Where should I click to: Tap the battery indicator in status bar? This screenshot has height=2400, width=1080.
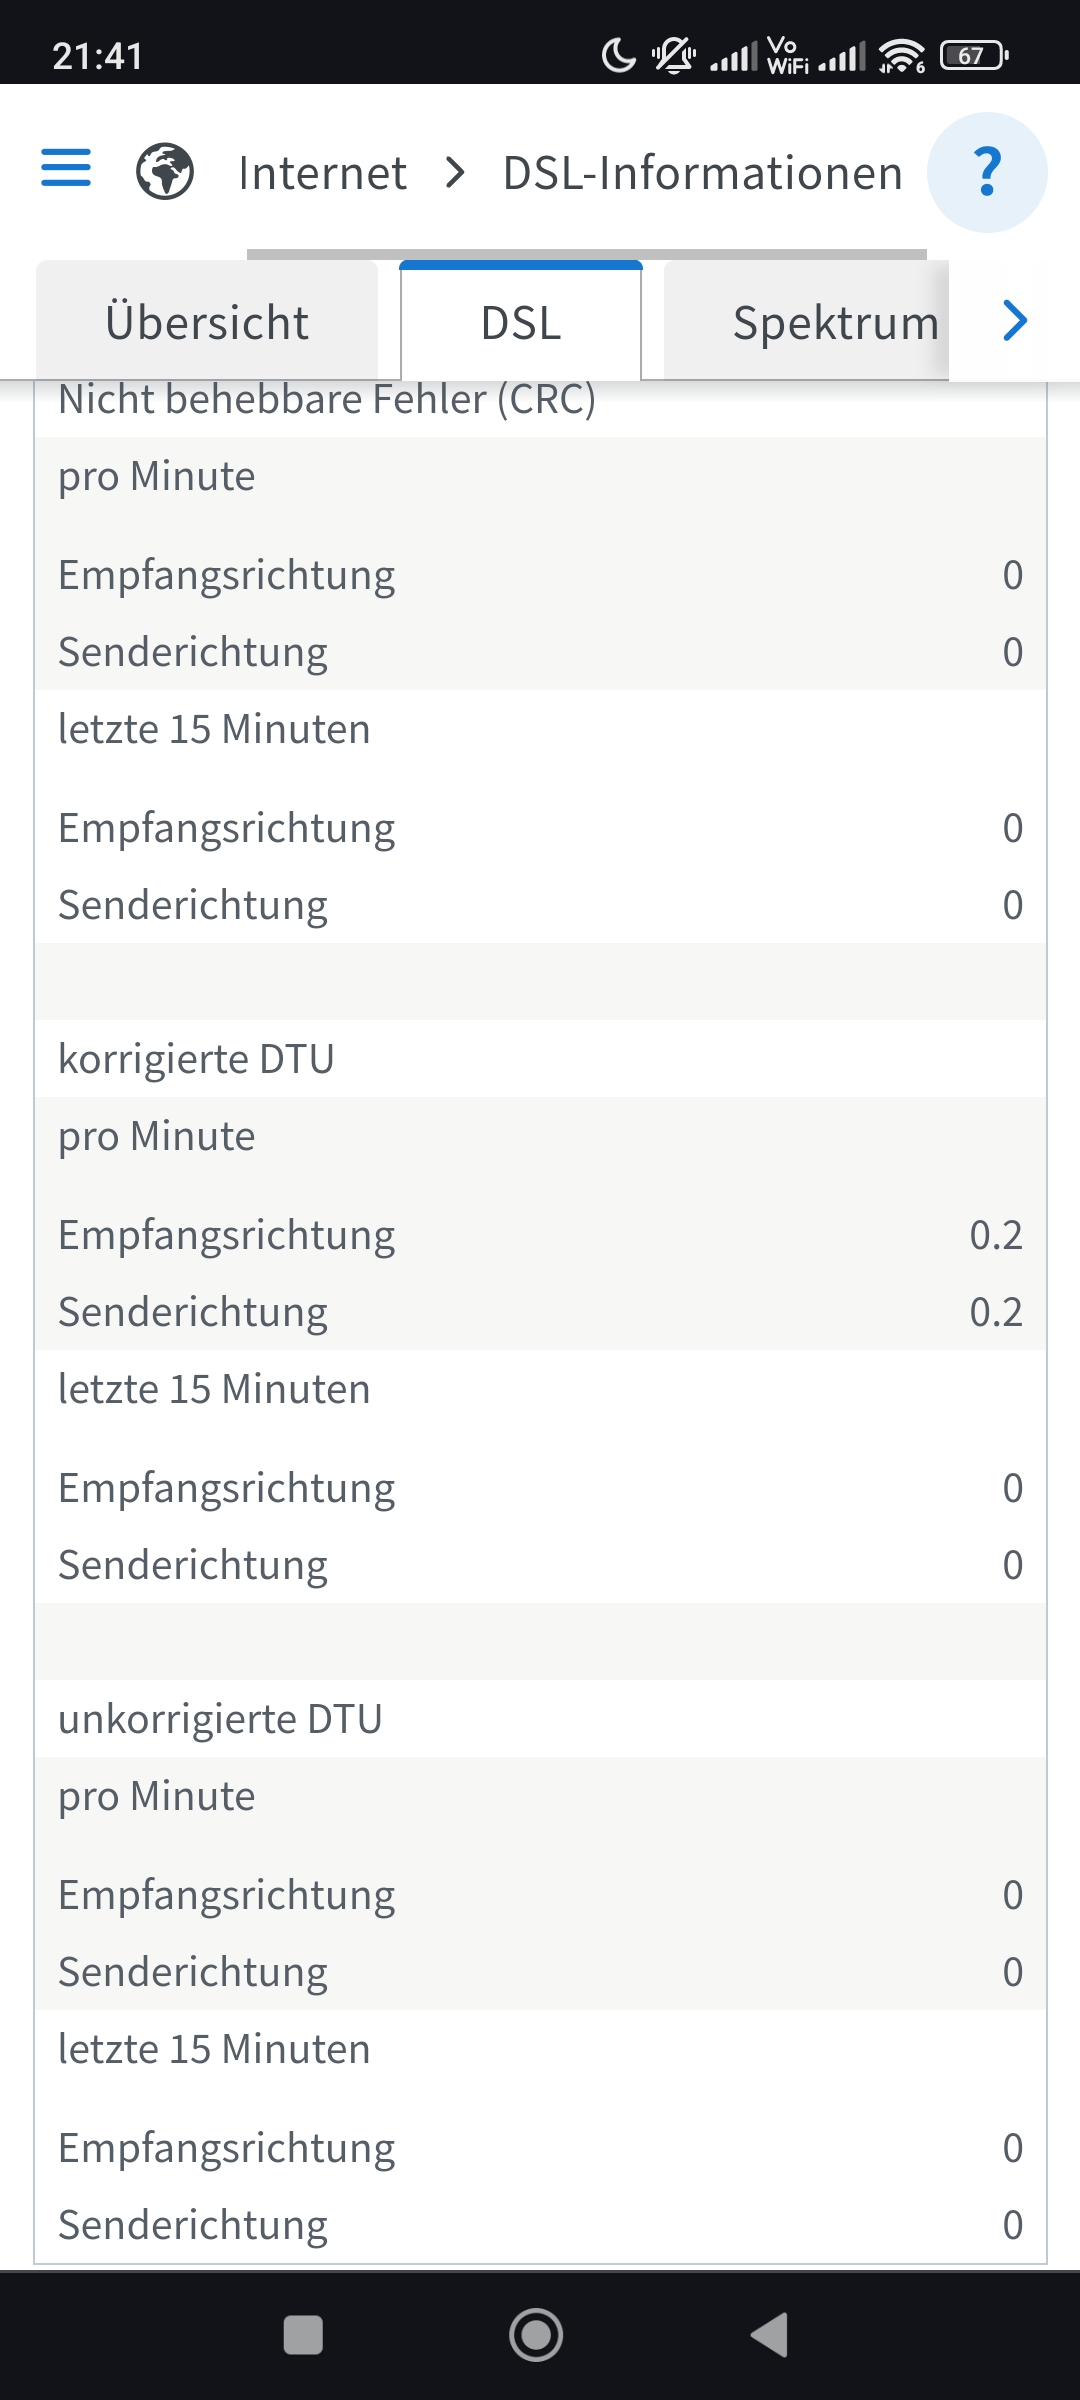point(974,56)
